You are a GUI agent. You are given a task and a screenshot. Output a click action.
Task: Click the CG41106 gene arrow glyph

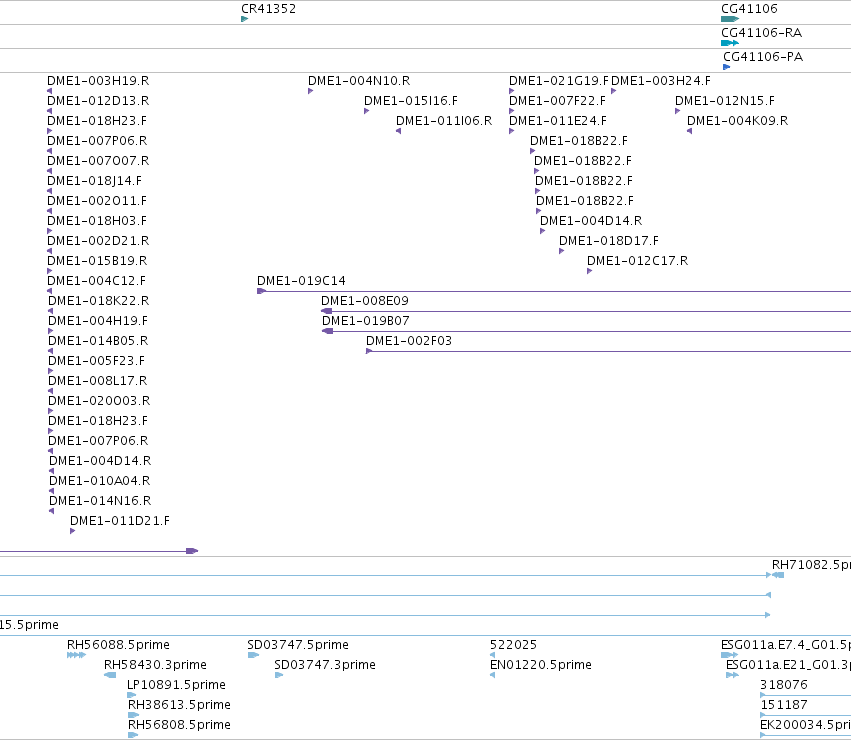point(730,19)
